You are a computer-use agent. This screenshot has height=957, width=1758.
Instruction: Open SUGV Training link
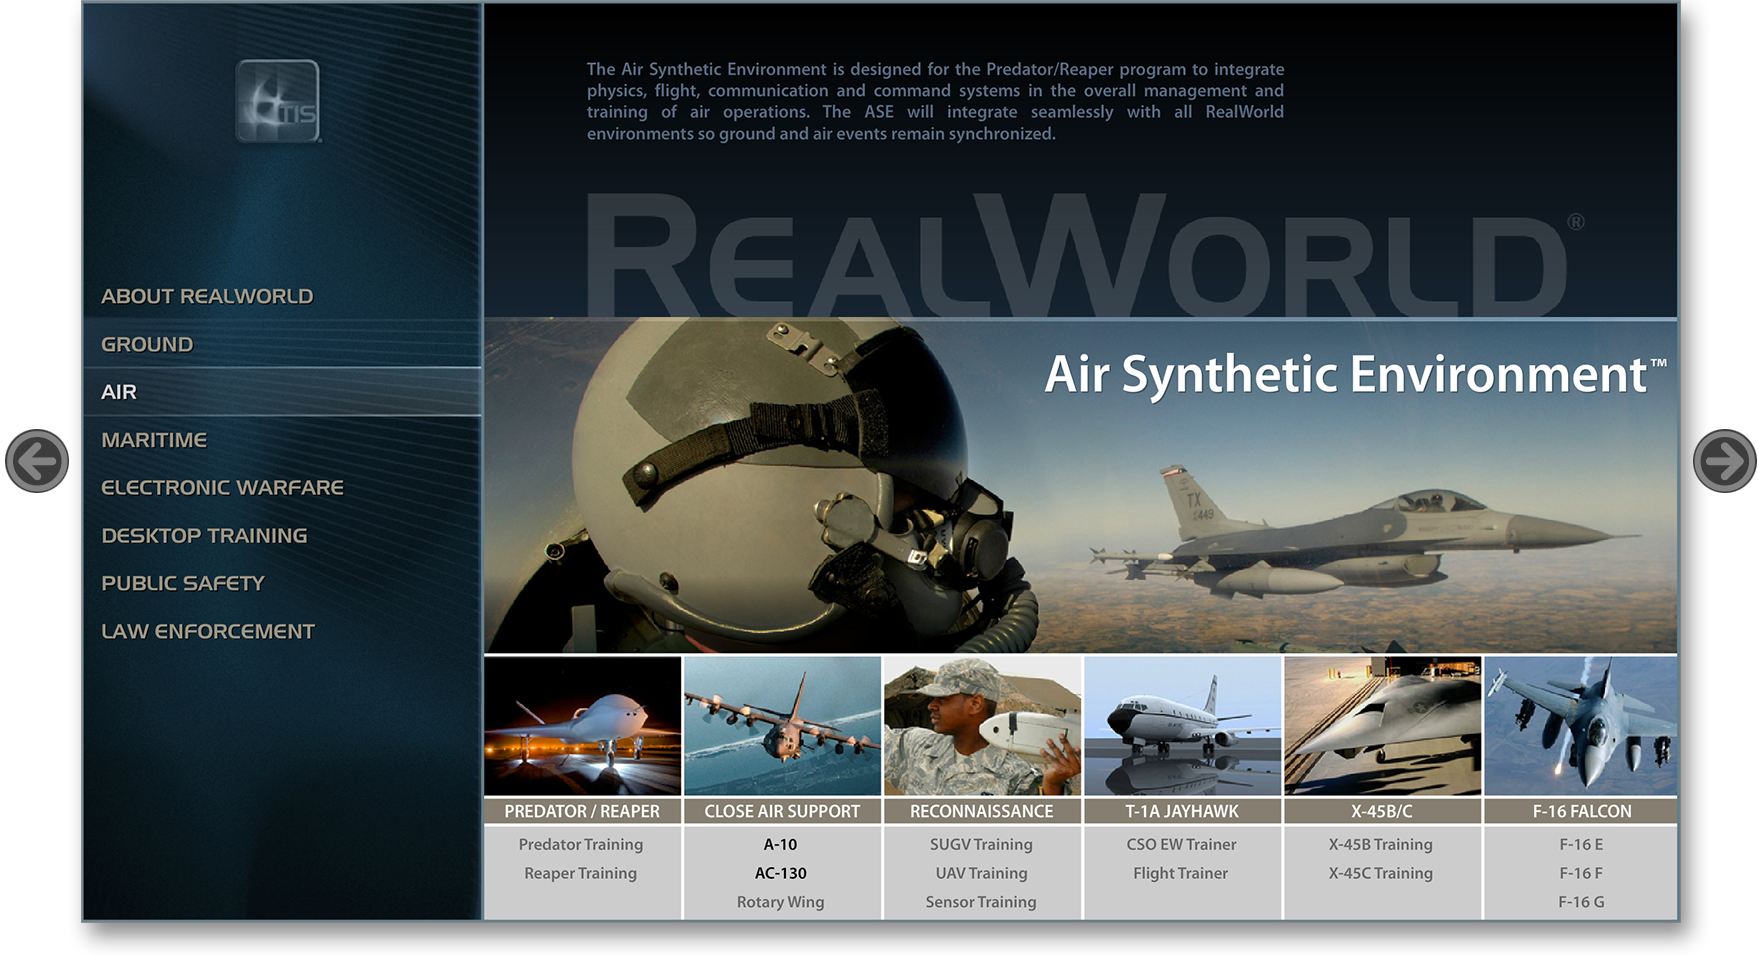(x=981, y=845)
